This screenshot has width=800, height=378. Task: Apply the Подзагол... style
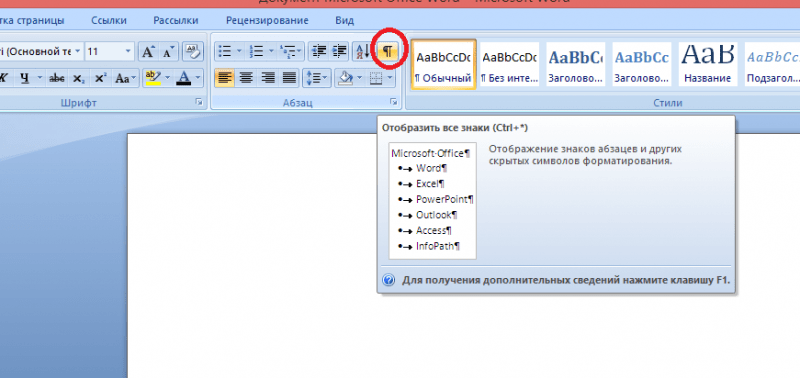[771, 64]
